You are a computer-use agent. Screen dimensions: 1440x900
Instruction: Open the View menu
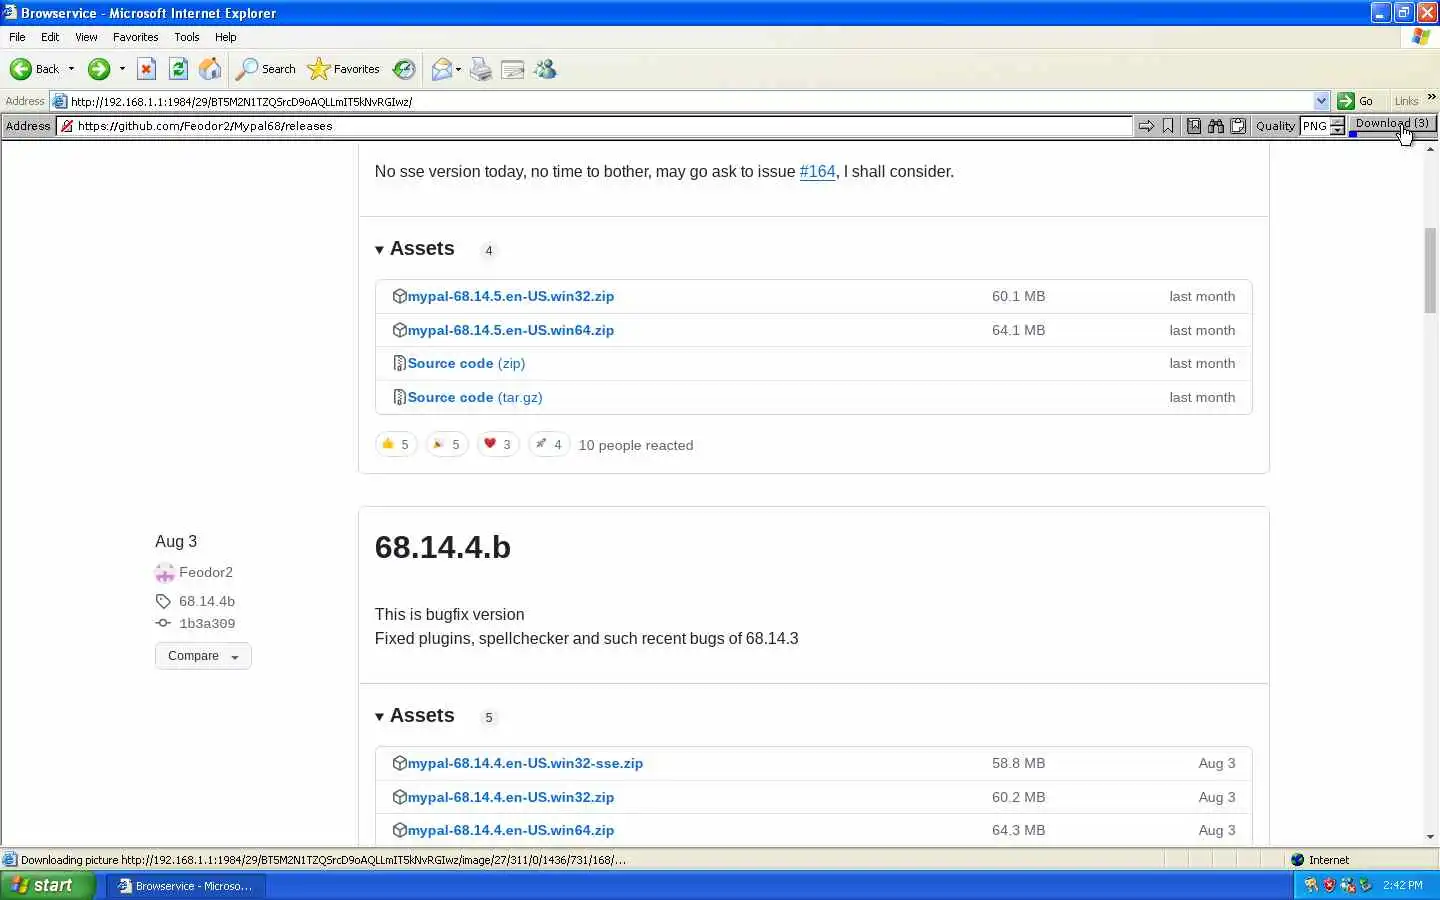click(x=86, y=37)
